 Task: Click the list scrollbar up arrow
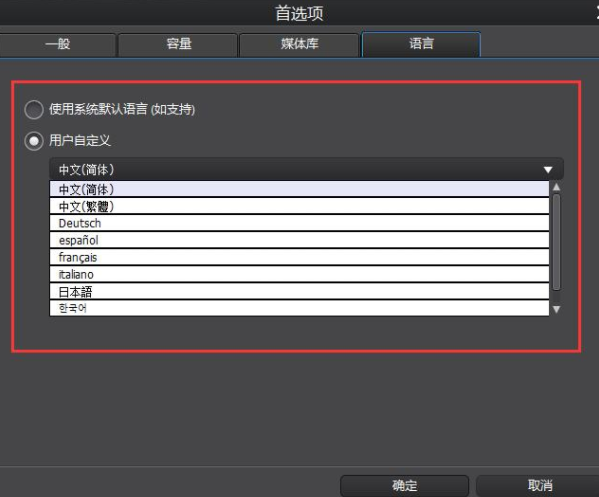[x=557, y=187]
